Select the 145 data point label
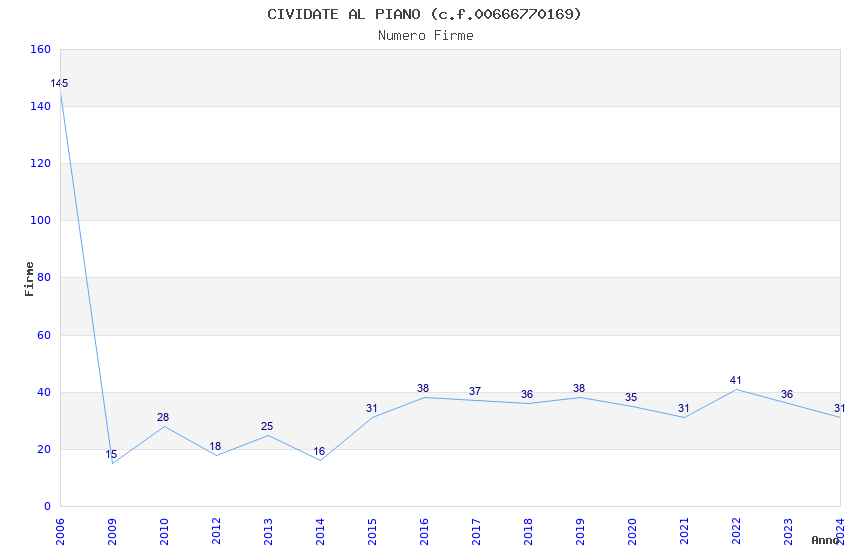This screenshot has height=550, width=850. click(59, 83)
